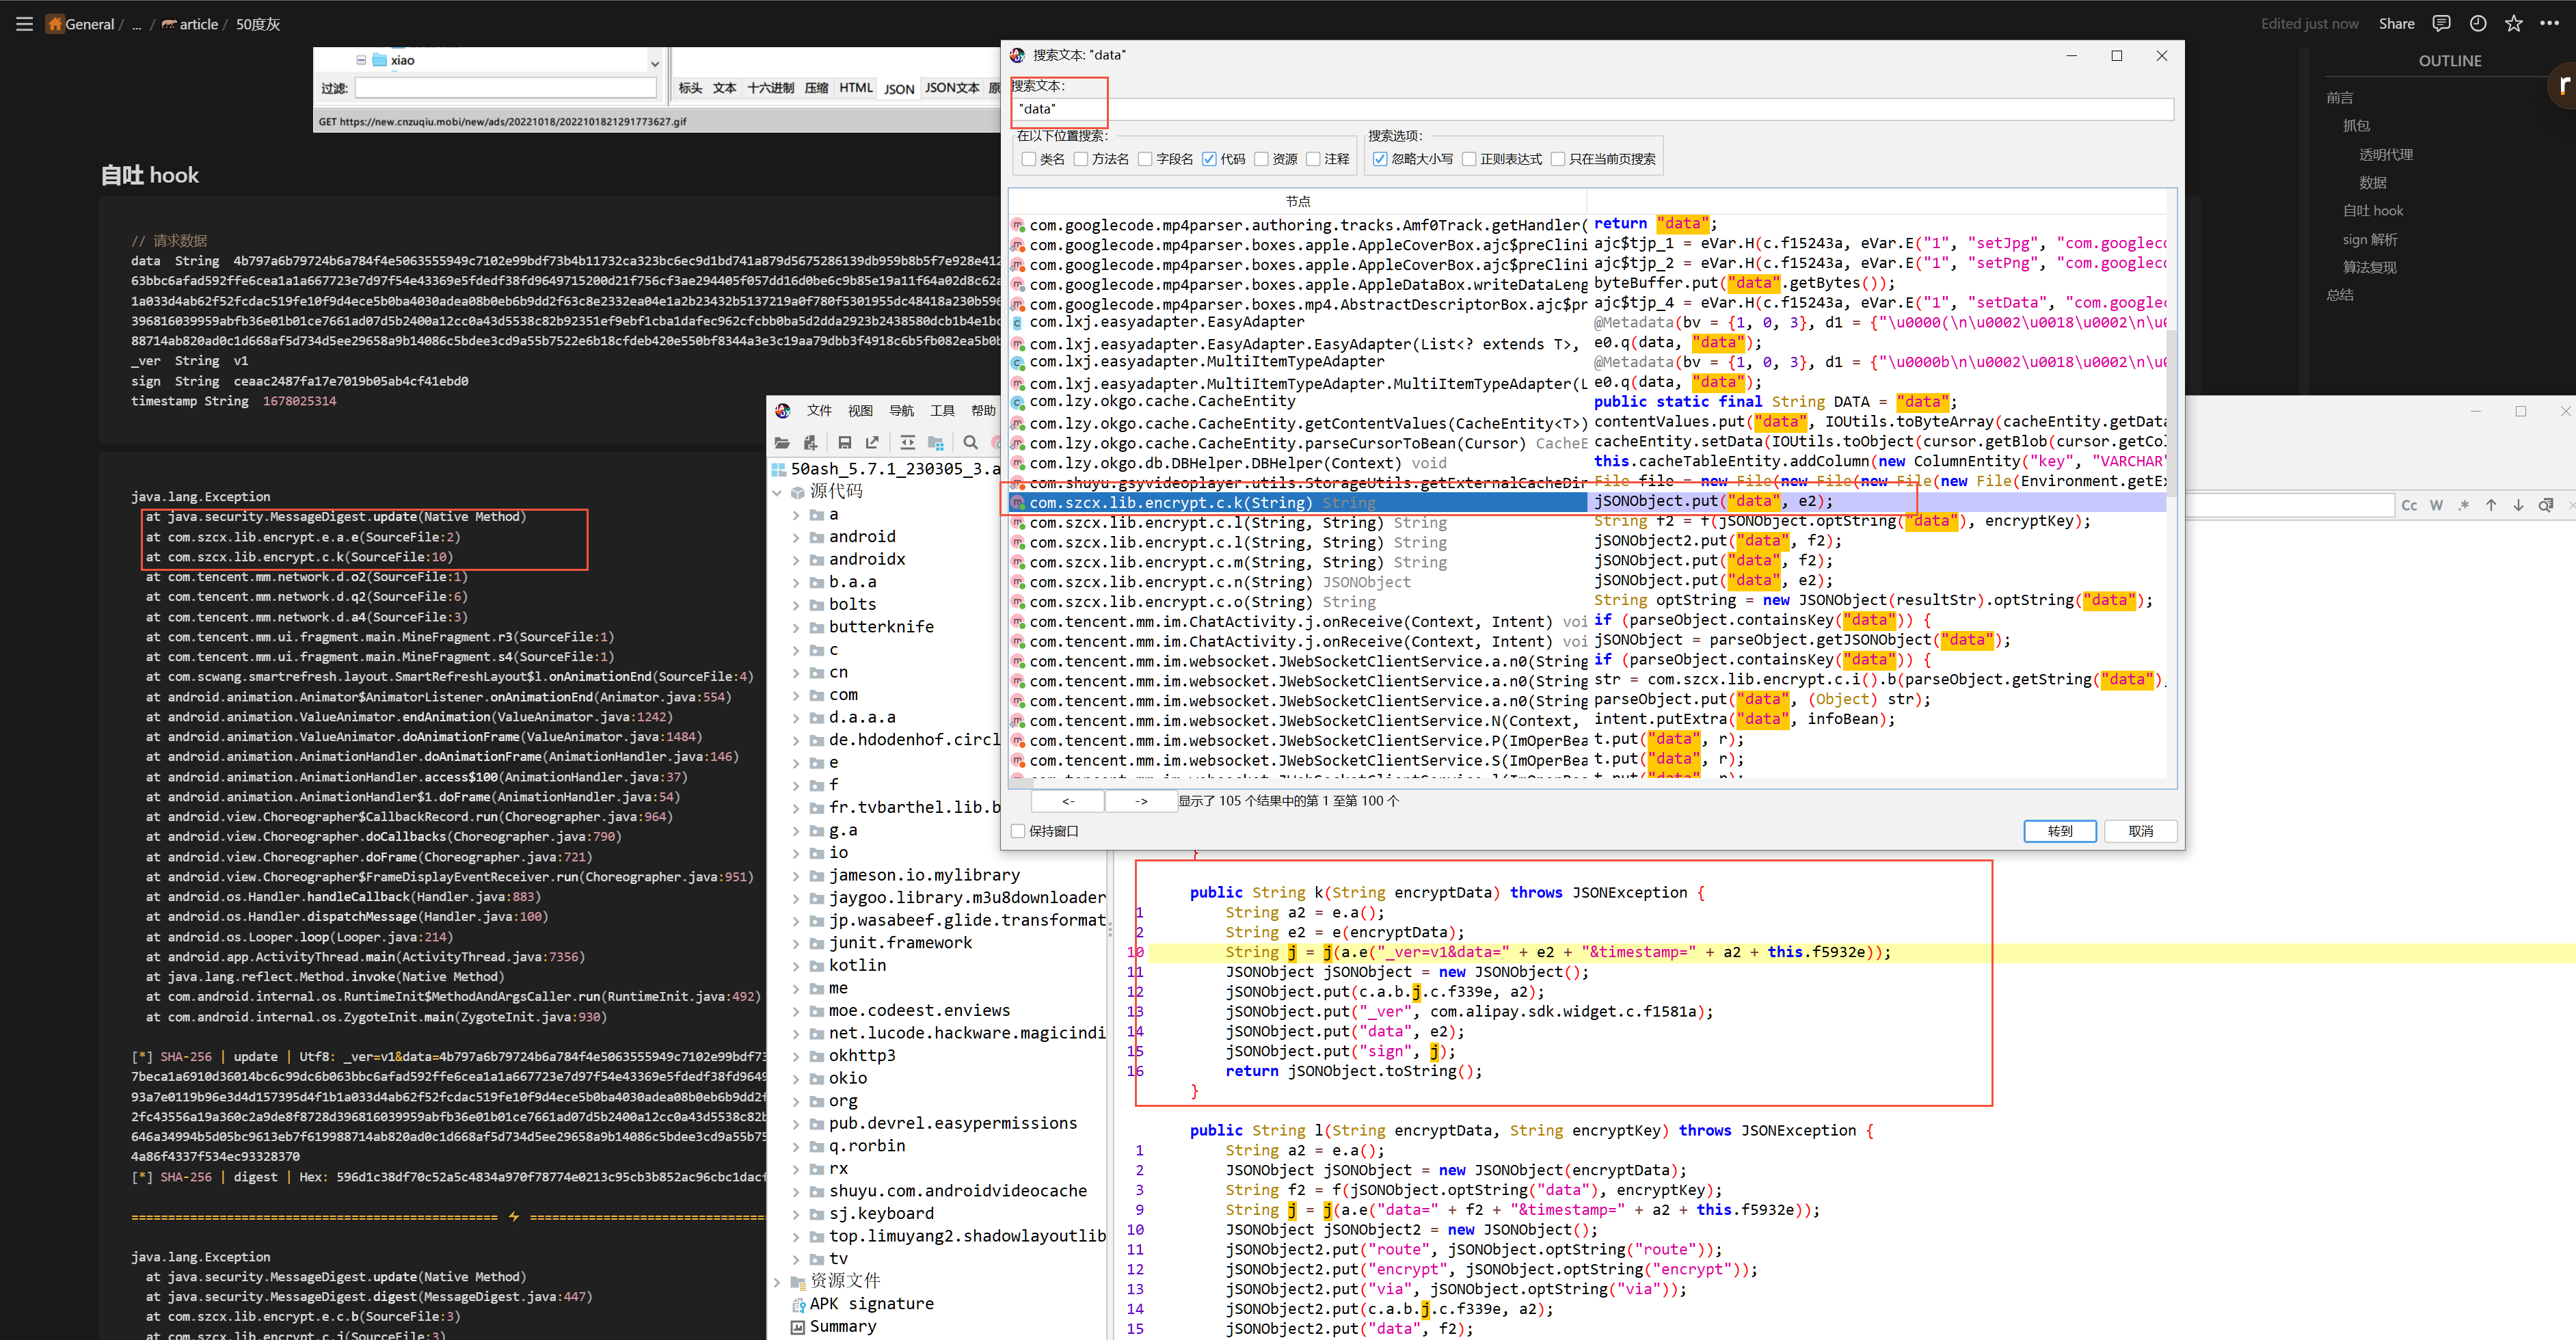This screenshot has height=1340, width=2576.
Task: Expand the okhttp3 package folder
Action: [x=796, y=1056]
